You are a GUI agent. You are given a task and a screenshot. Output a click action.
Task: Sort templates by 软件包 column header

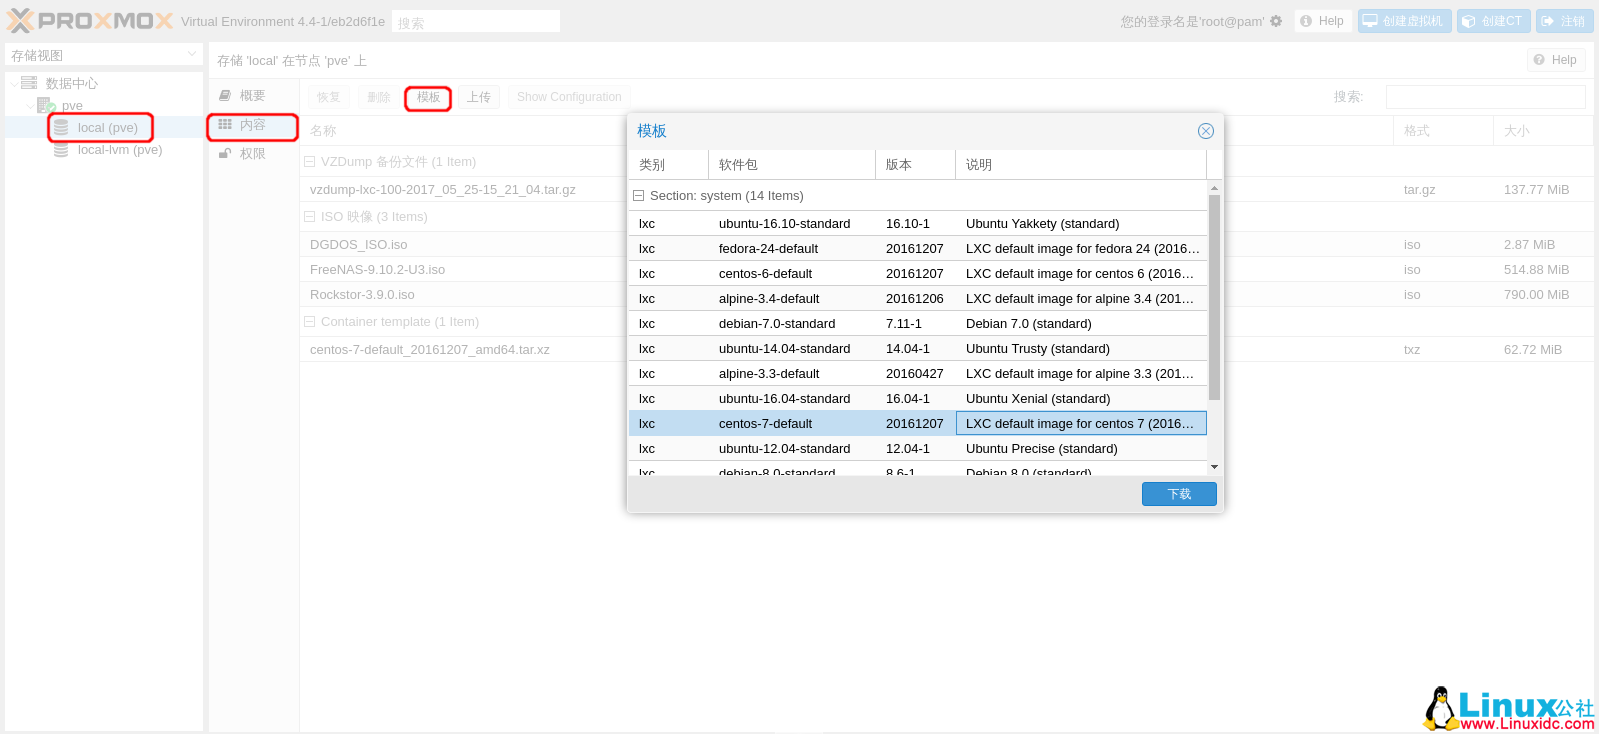[x=792, y=165]
